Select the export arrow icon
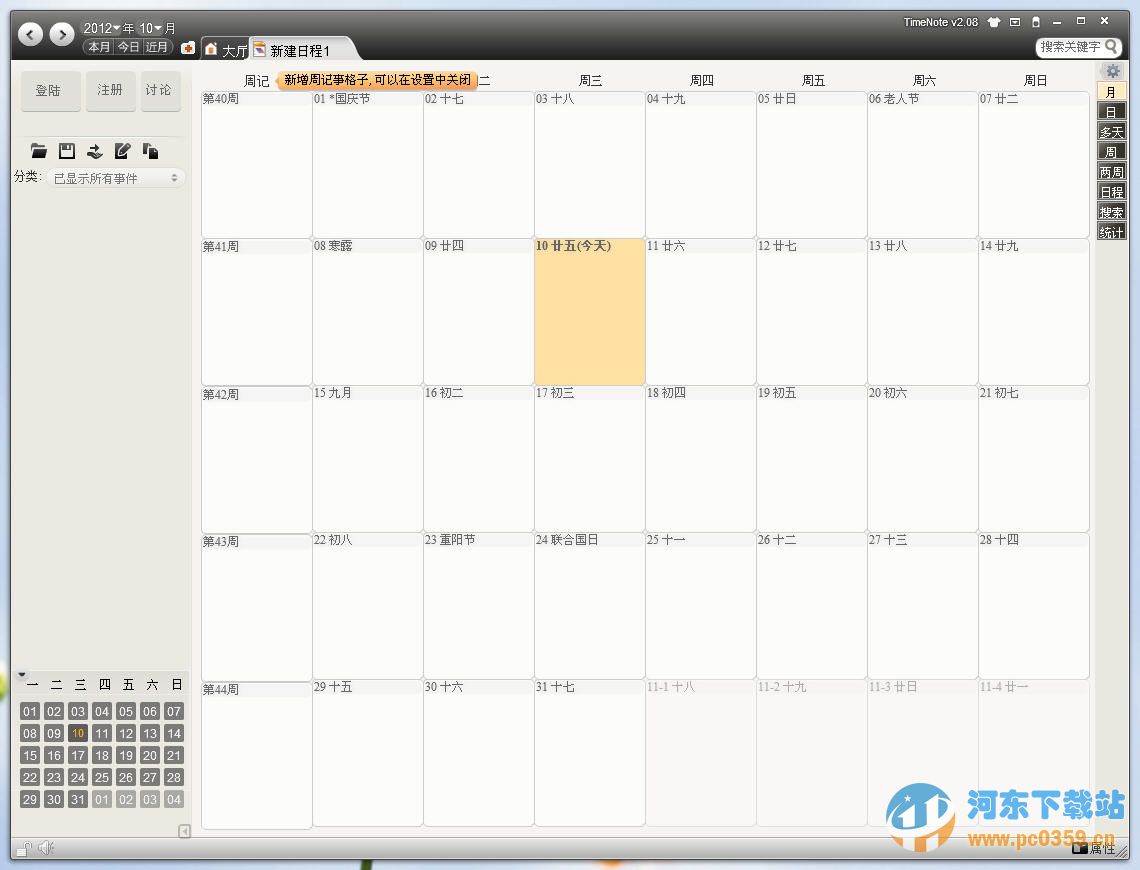 pyautogui.click(x=94, y=150)
